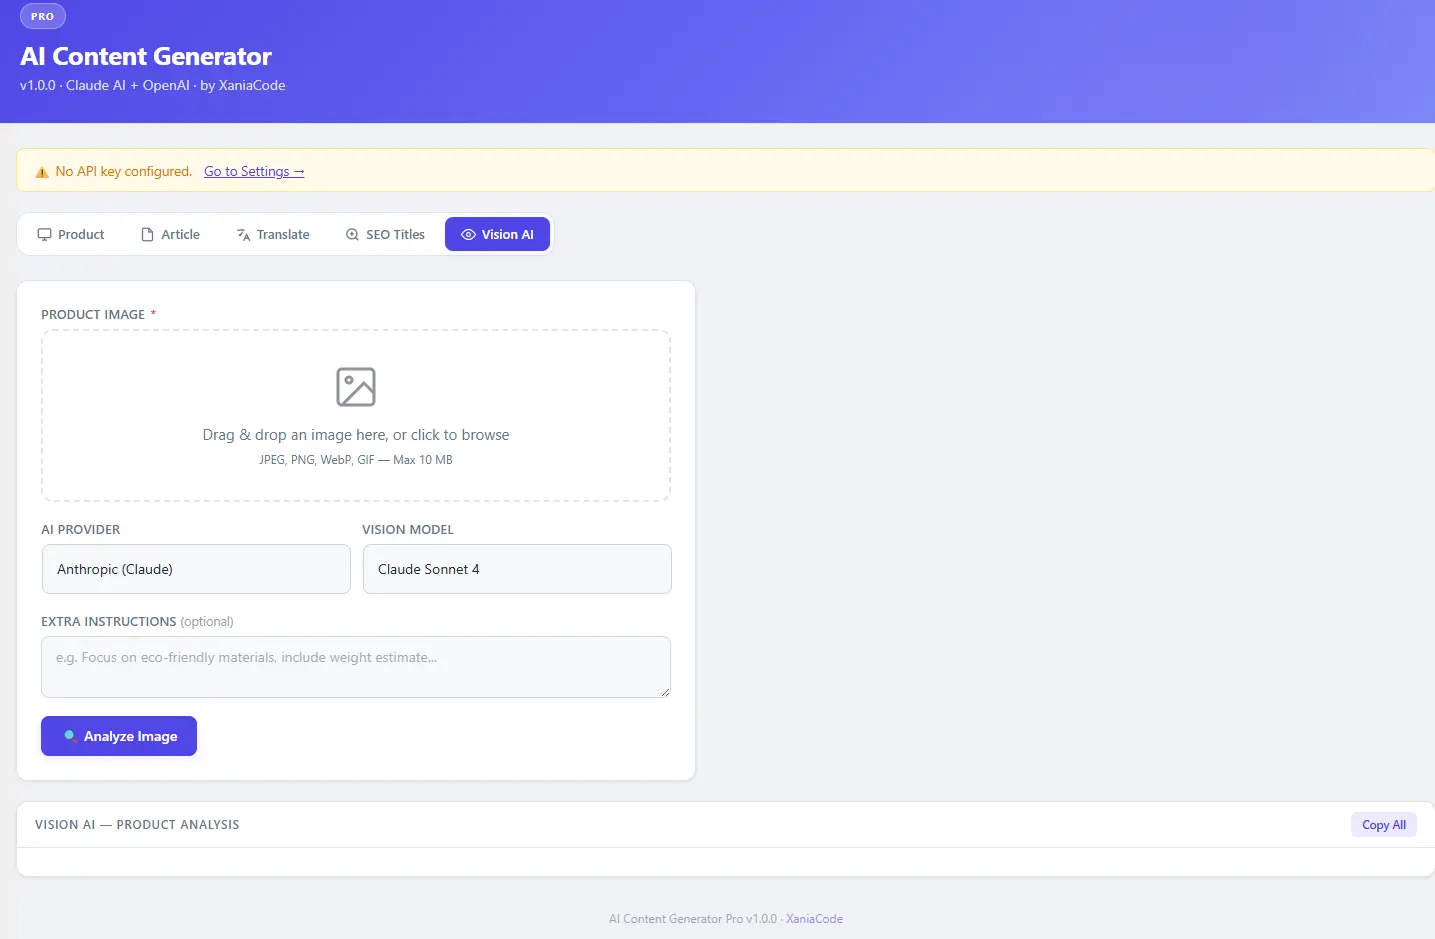Click the warning triangle icon in the banner
Viewport: 1435px width, 939px height.
(x=42, y=172)
